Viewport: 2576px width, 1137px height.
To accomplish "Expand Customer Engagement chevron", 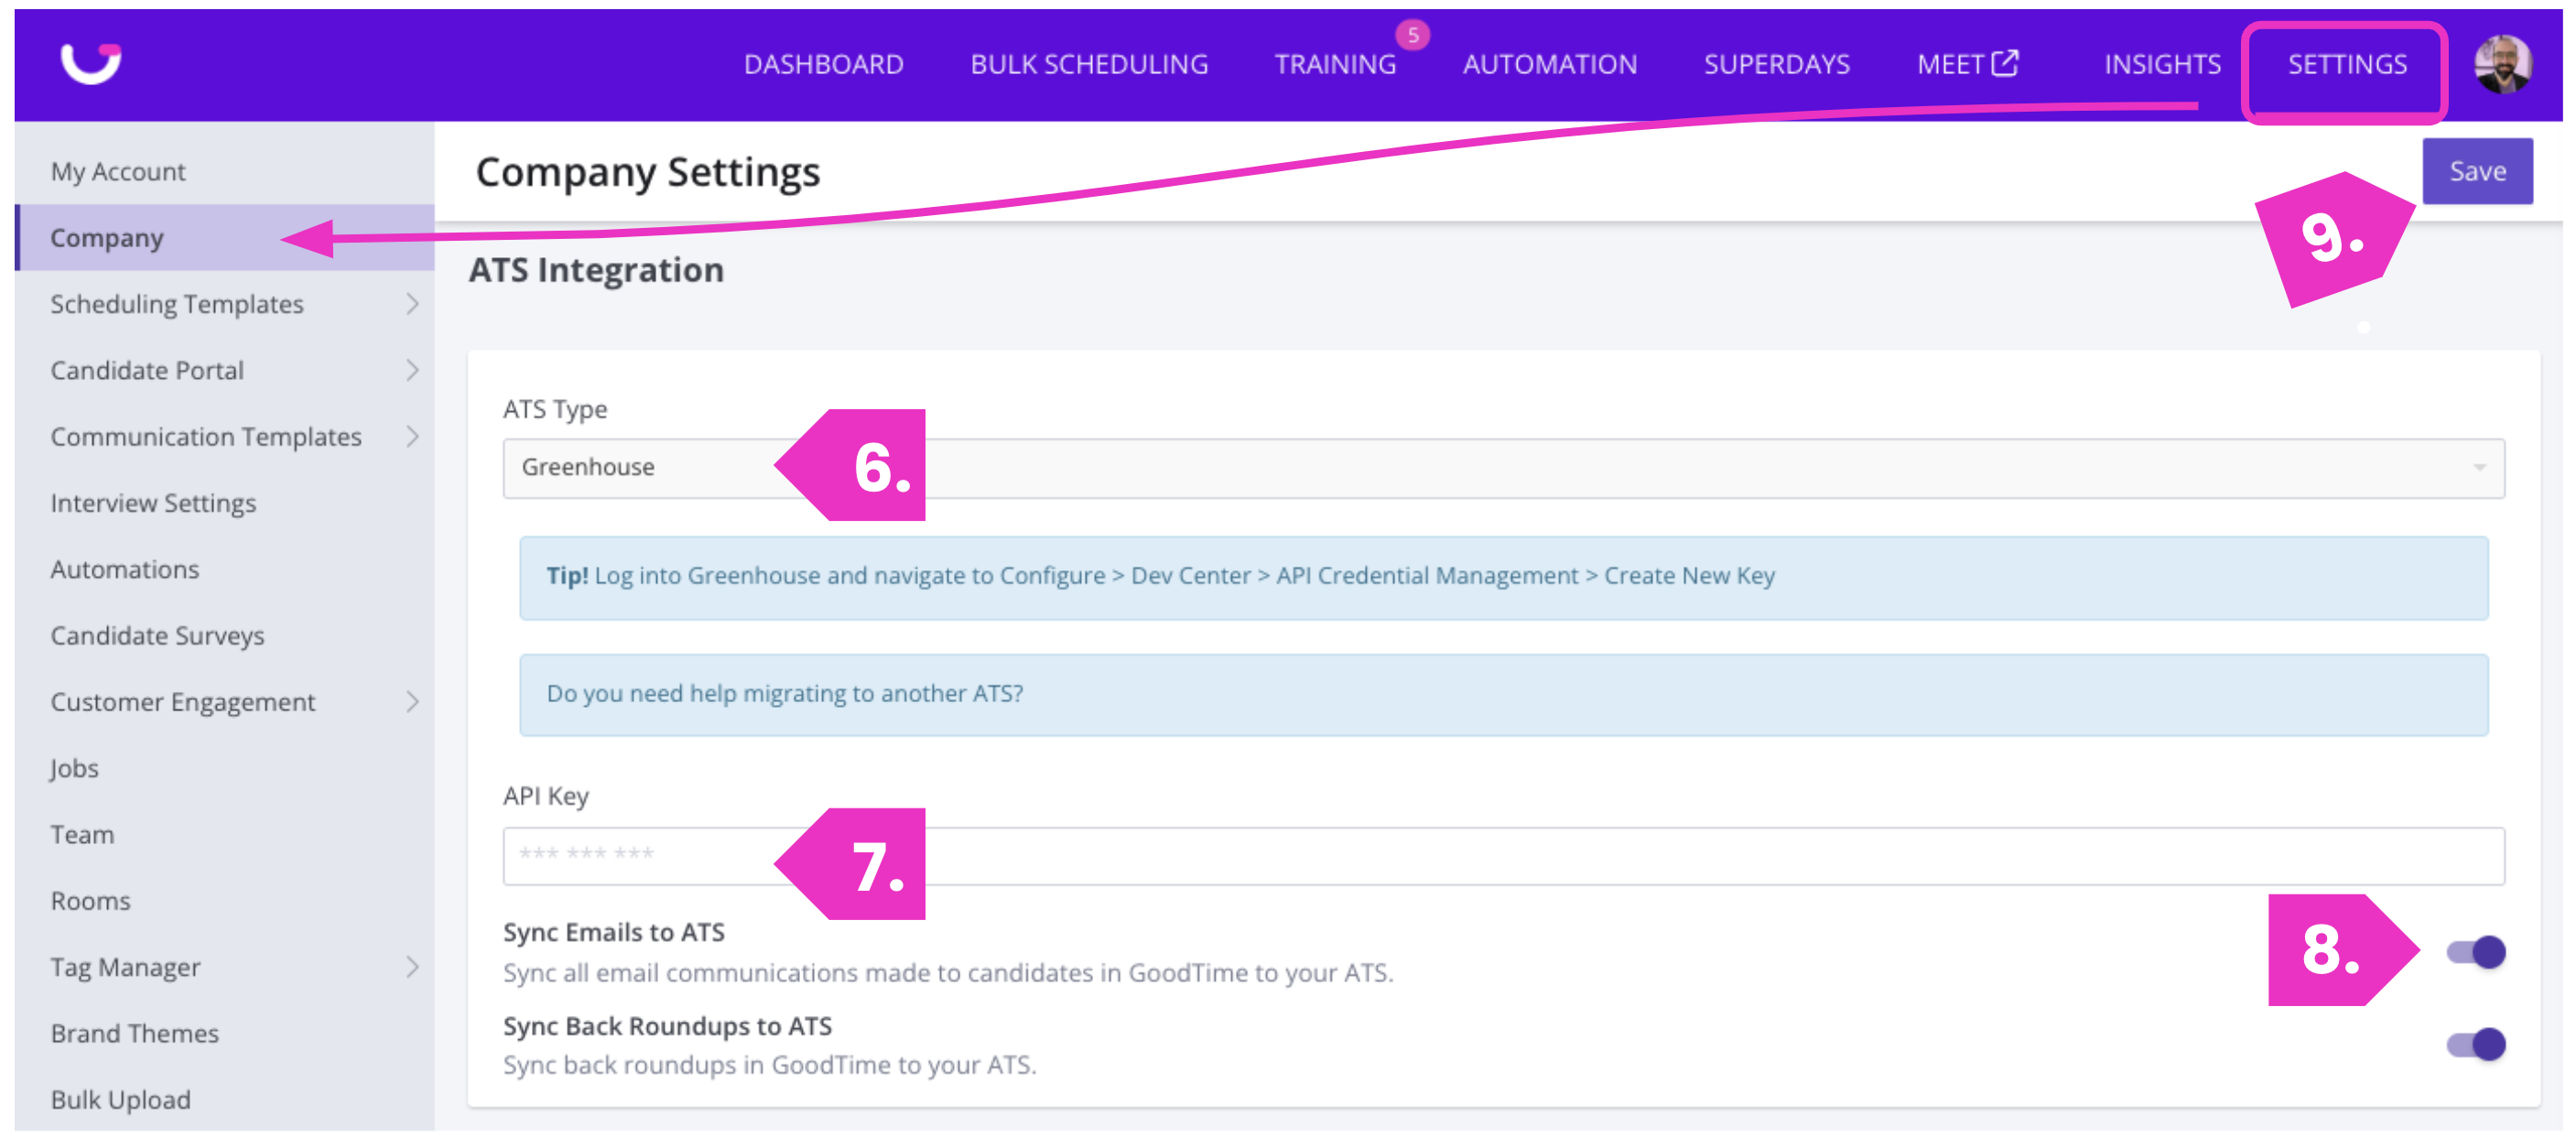I will (x=412, y=702).
